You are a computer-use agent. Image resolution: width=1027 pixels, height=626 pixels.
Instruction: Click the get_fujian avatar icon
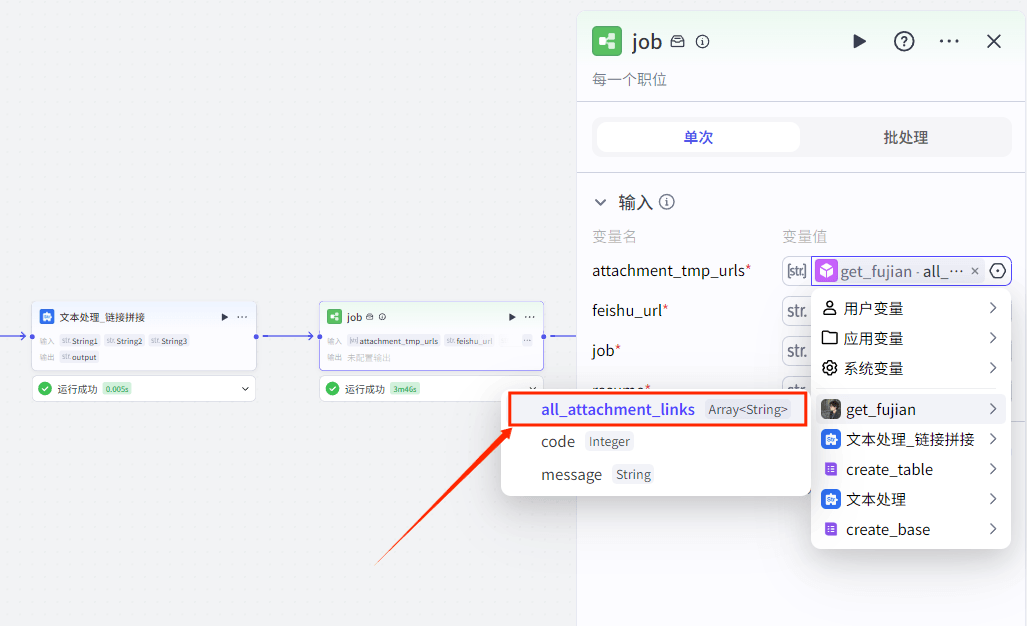point(831,409)
